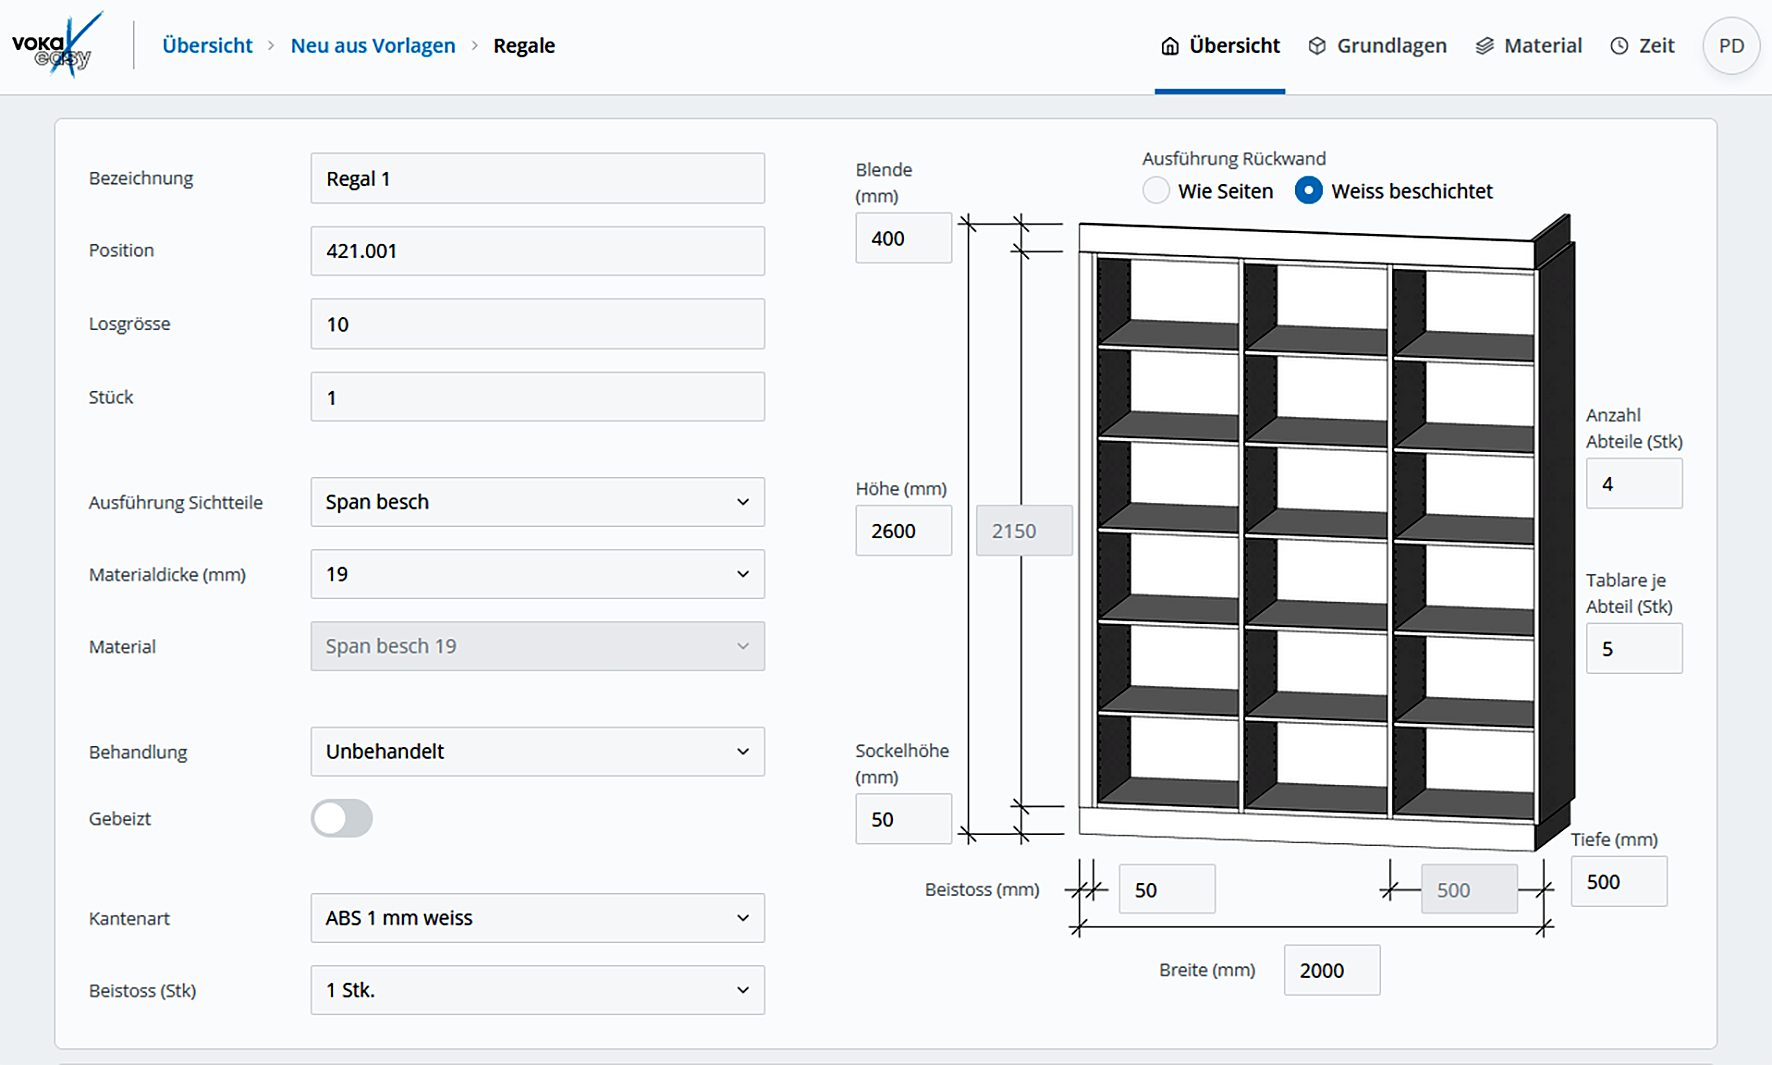The image size is (1772, 1065).
Task: Click the home icon beside Übersicht tab
Action: click(1169, 46)
